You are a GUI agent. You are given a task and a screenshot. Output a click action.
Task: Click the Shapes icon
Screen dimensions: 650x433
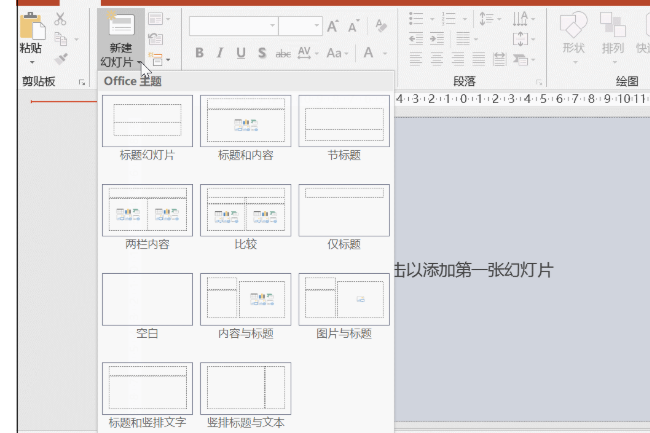coord(573,25)
